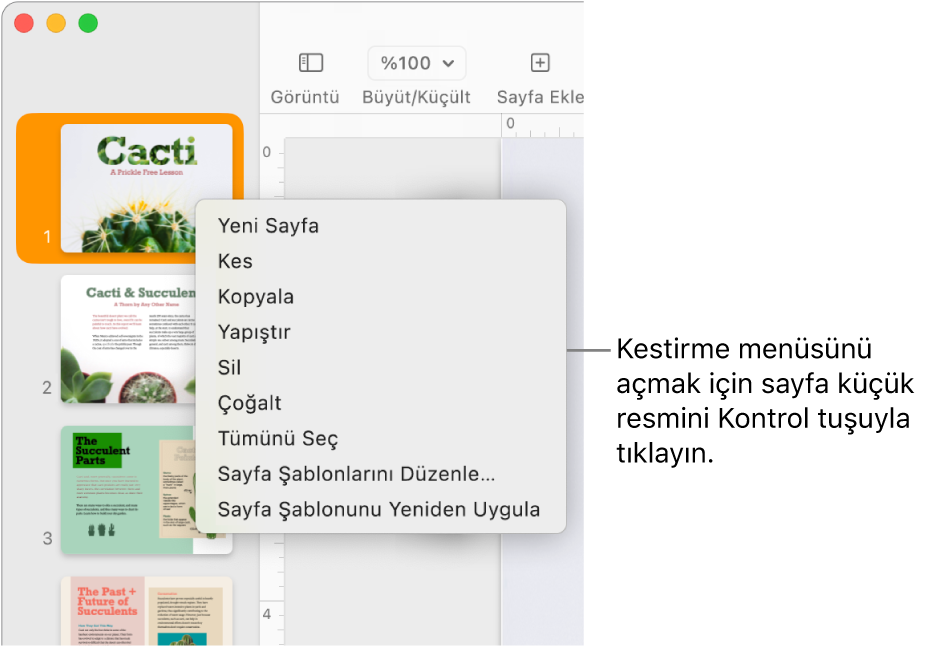Viewport: 929px width, 646px height.
Task: Click the red close window button
Action: coord(24,23)
